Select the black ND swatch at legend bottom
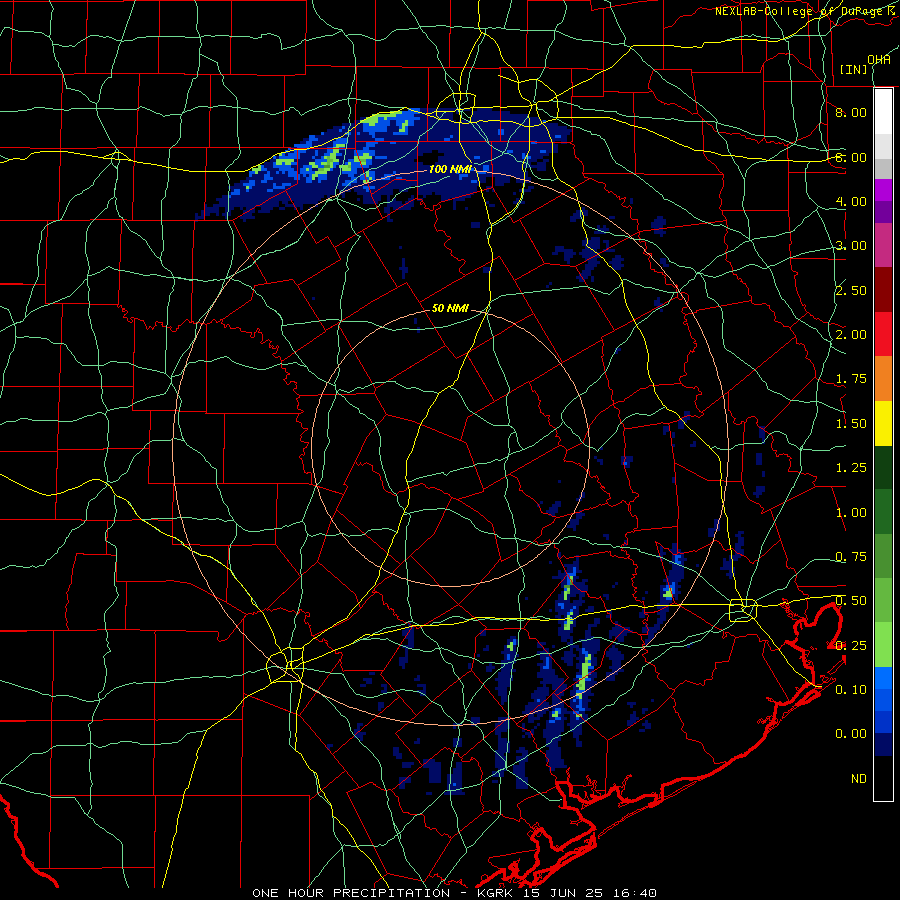The height and width of the screenshot is (900, 900). click(883, 778)
